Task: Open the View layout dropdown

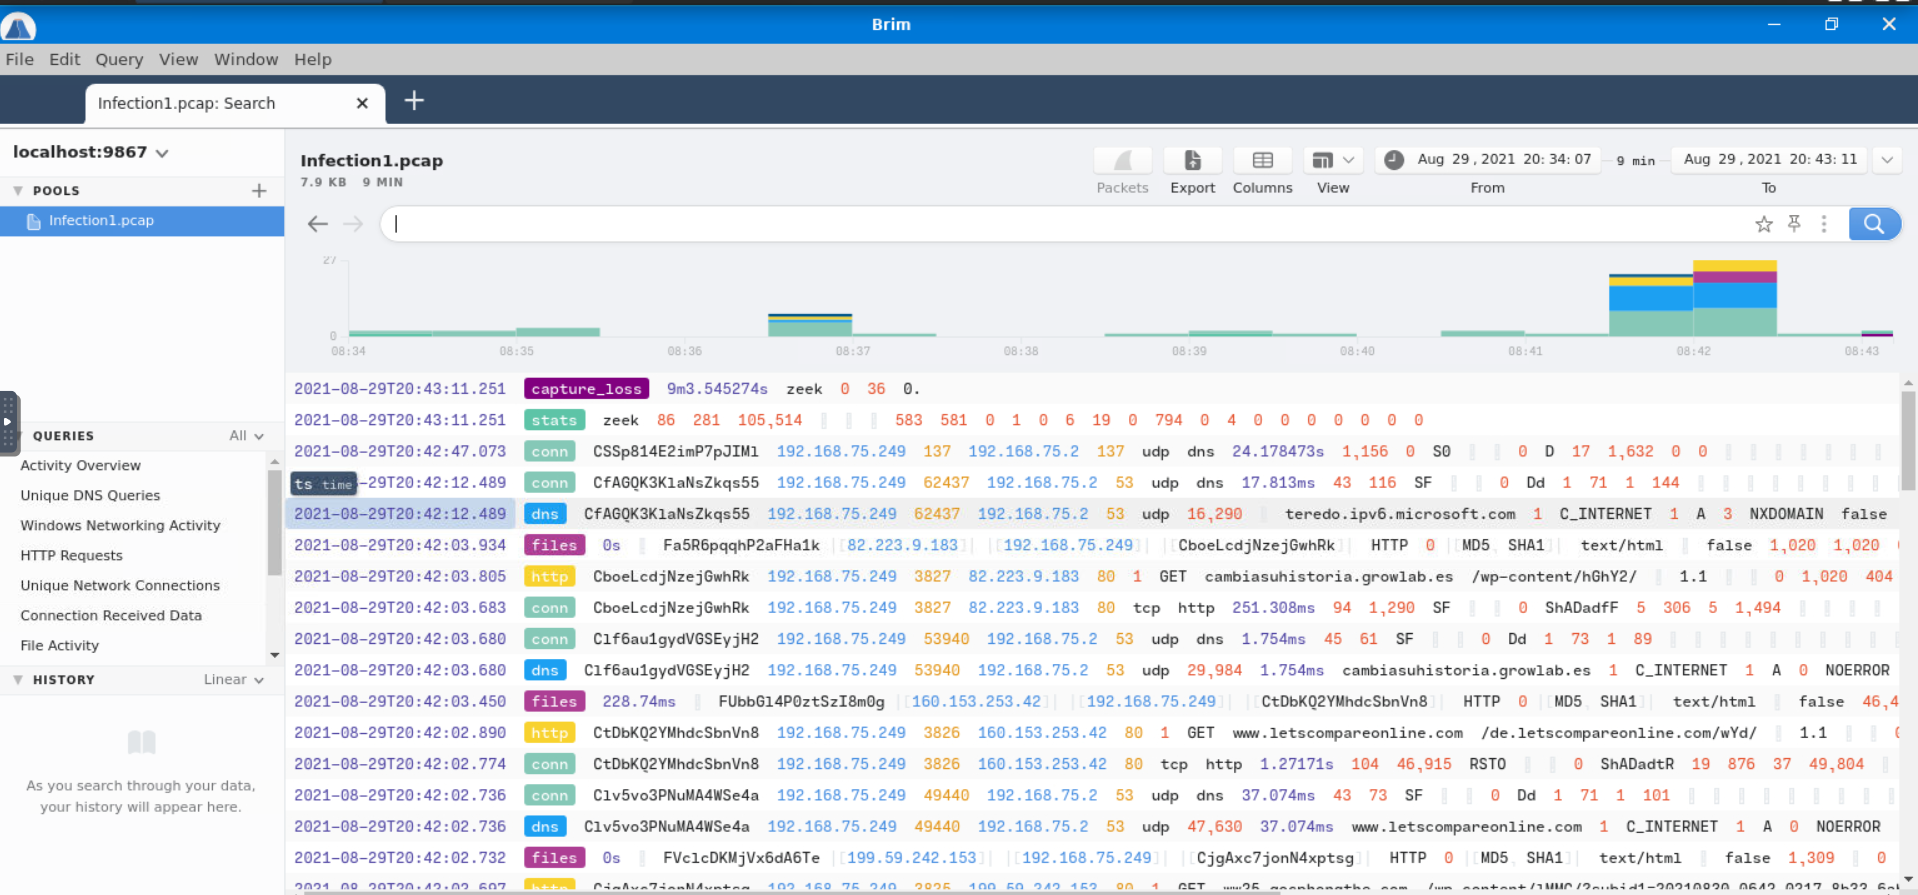Action: 1333,161
